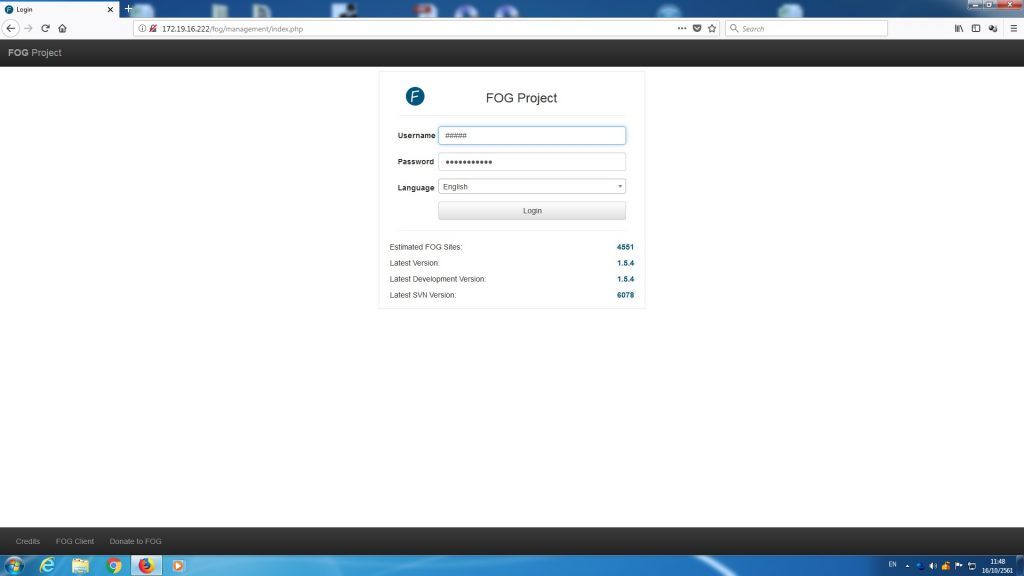Click the FOG Project logo above the login form
Image resolution: width=1024 pixels, height=576 pixels.
415,96
